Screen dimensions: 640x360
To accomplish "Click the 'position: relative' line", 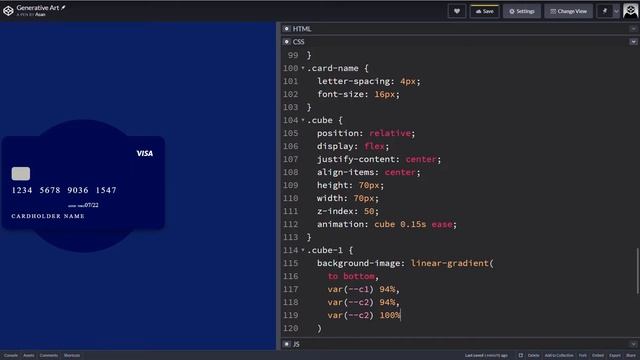I will tap(366, 133).
